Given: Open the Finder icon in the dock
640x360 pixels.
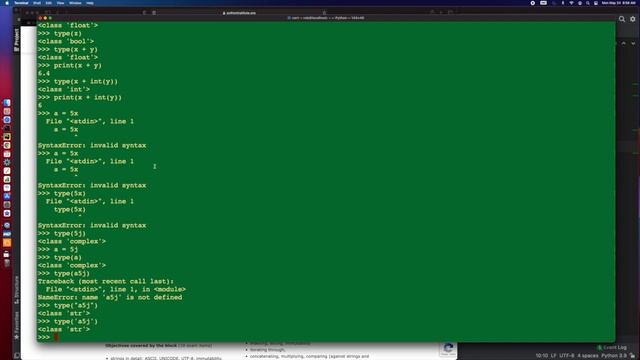Looking at the screenshot, I should click(7, 103).
